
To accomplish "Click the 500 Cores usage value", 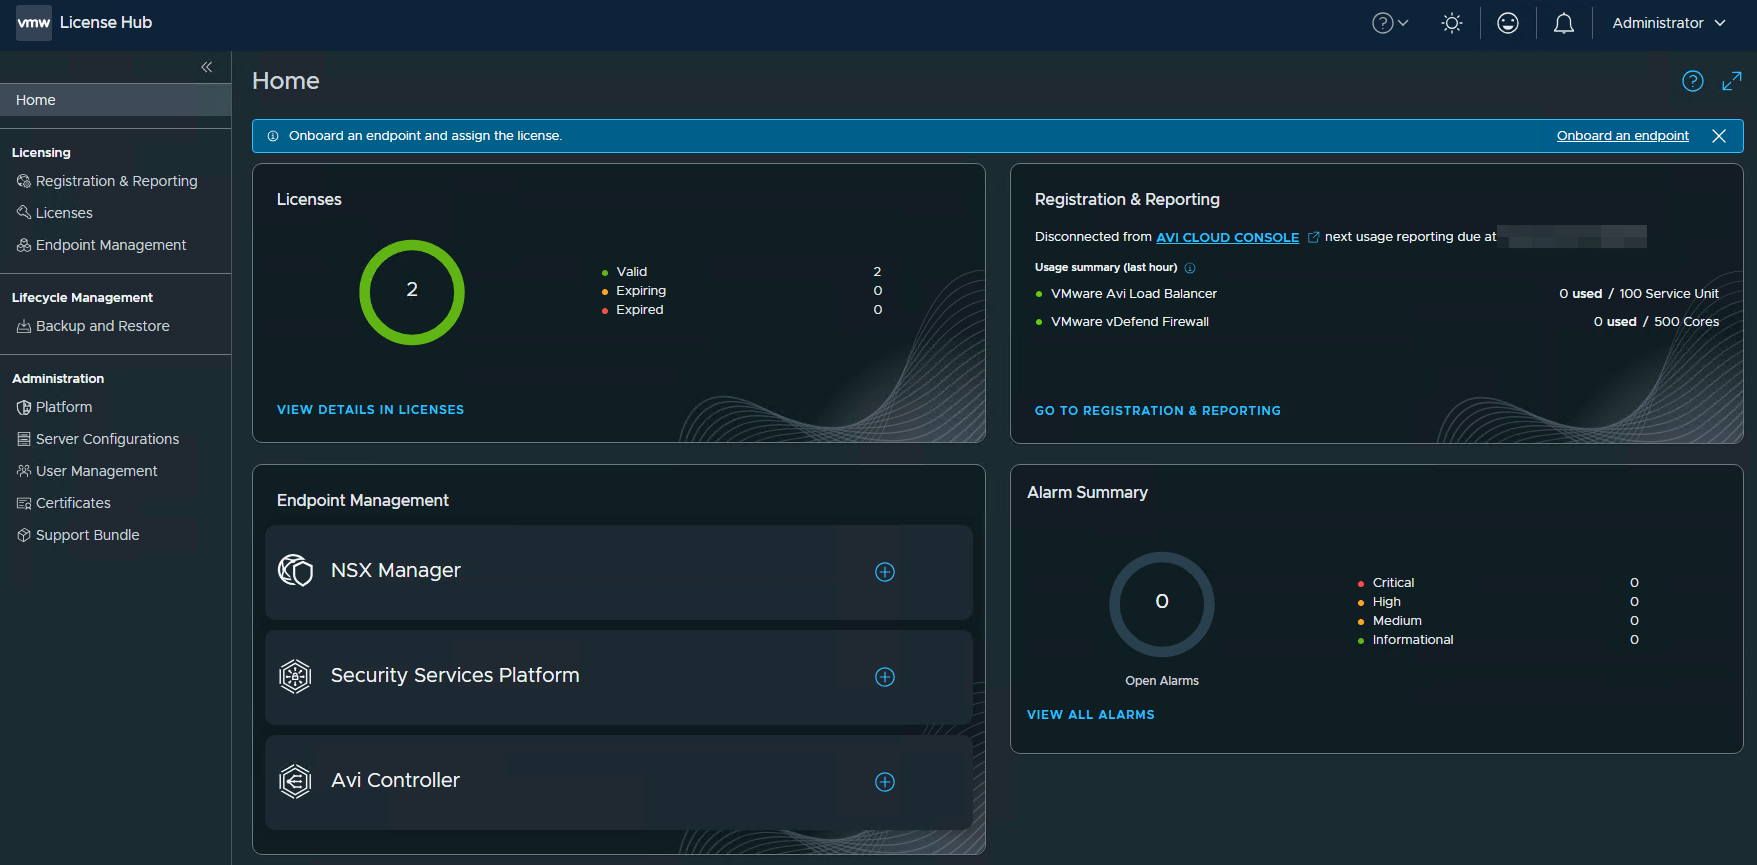I will click(x=1687, y=322).
